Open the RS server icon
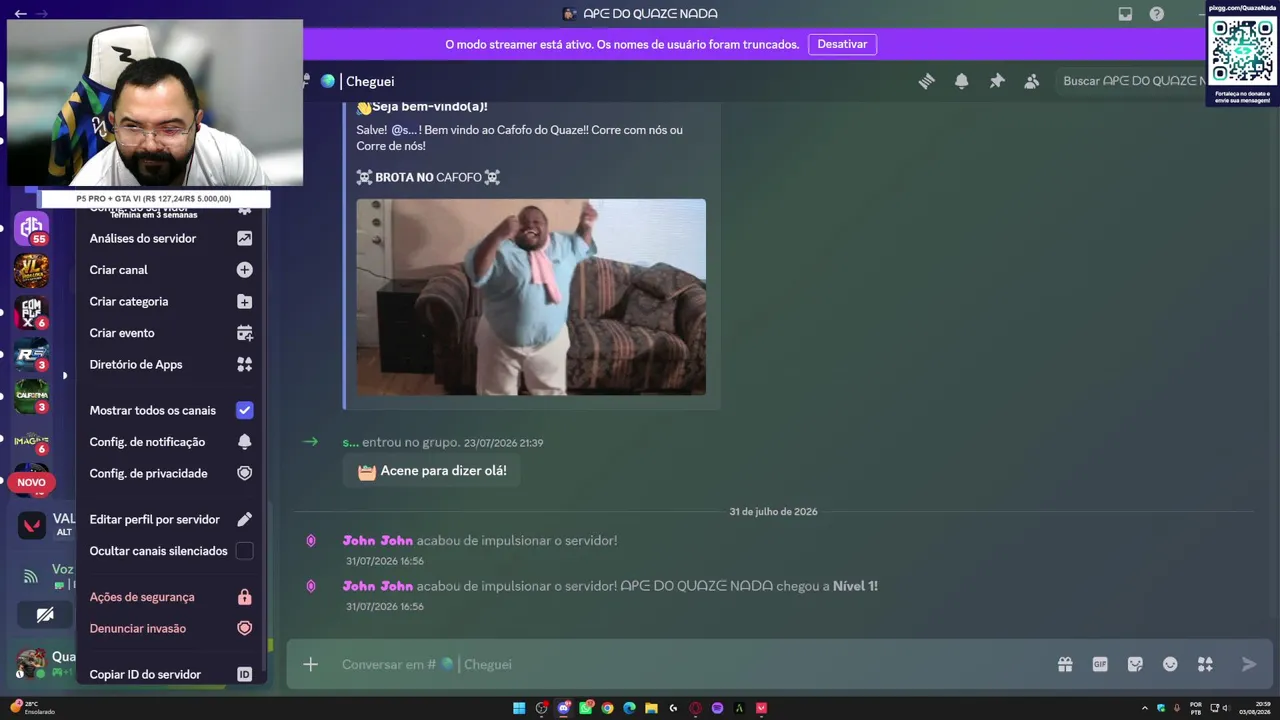 (x=31, y=354)
